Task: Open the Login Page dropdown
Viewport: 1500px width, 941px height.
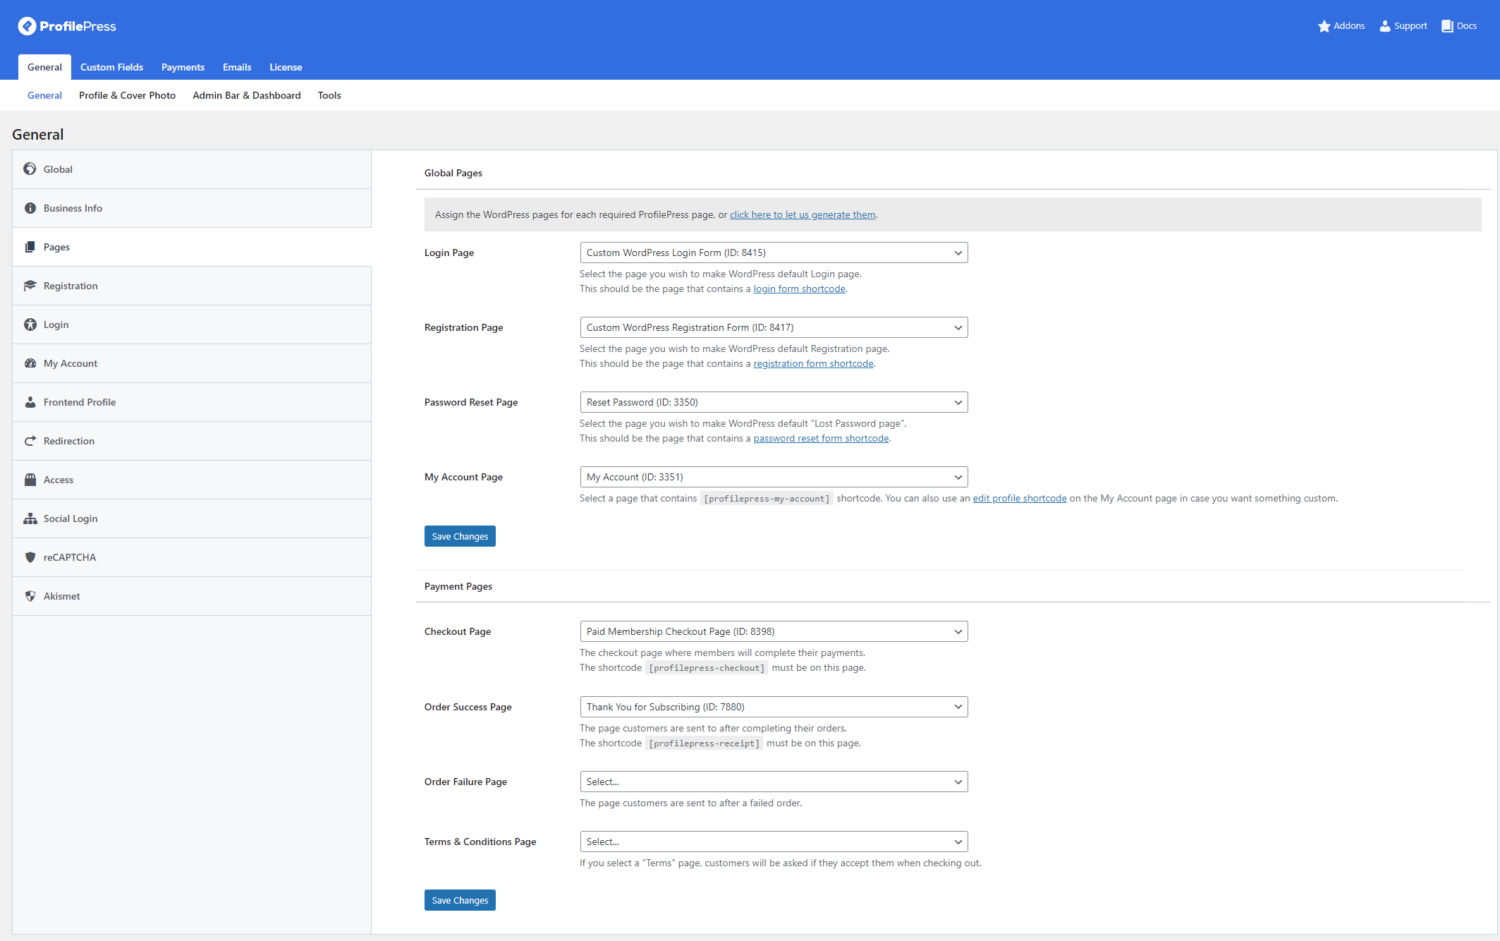Action: pos(774,253)
